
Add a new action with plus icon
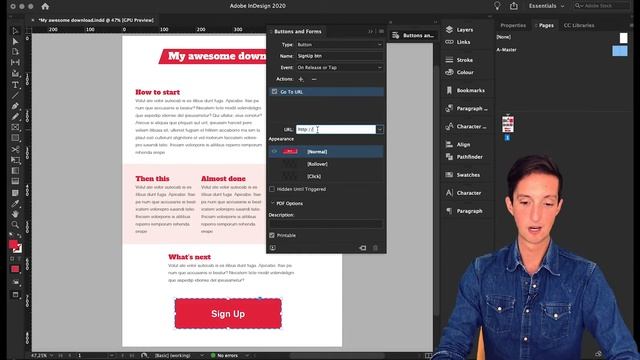point(301,79)
